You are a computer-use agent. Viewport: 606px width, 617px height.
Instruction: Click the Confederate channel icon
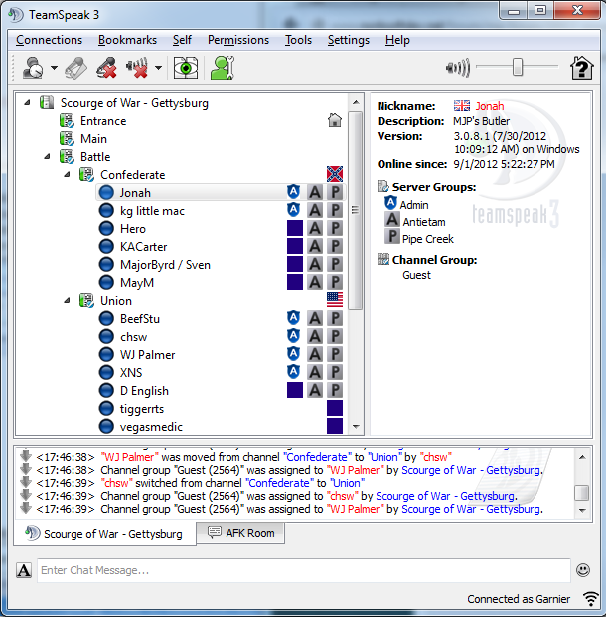pyautogui.click(x=87, y=174)
